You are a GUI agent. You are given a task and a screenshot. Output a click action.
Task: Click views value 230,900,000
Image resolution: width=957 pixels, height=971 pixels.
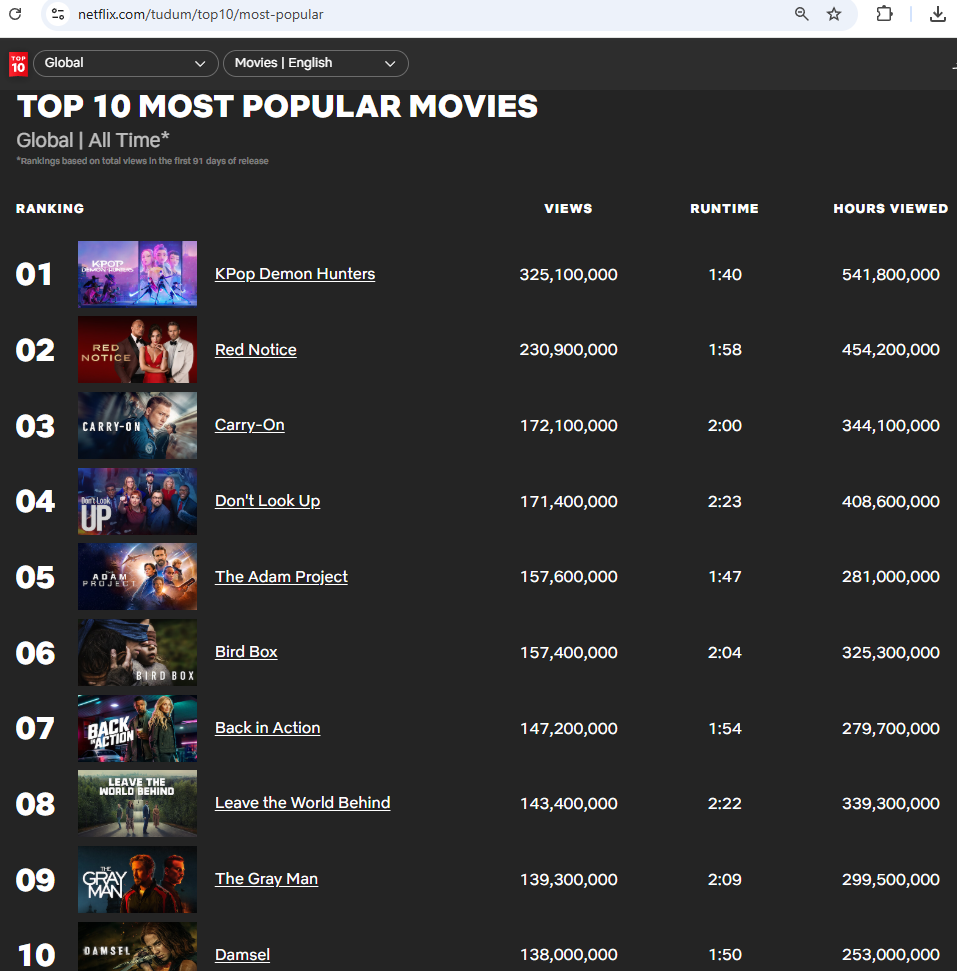568,350
